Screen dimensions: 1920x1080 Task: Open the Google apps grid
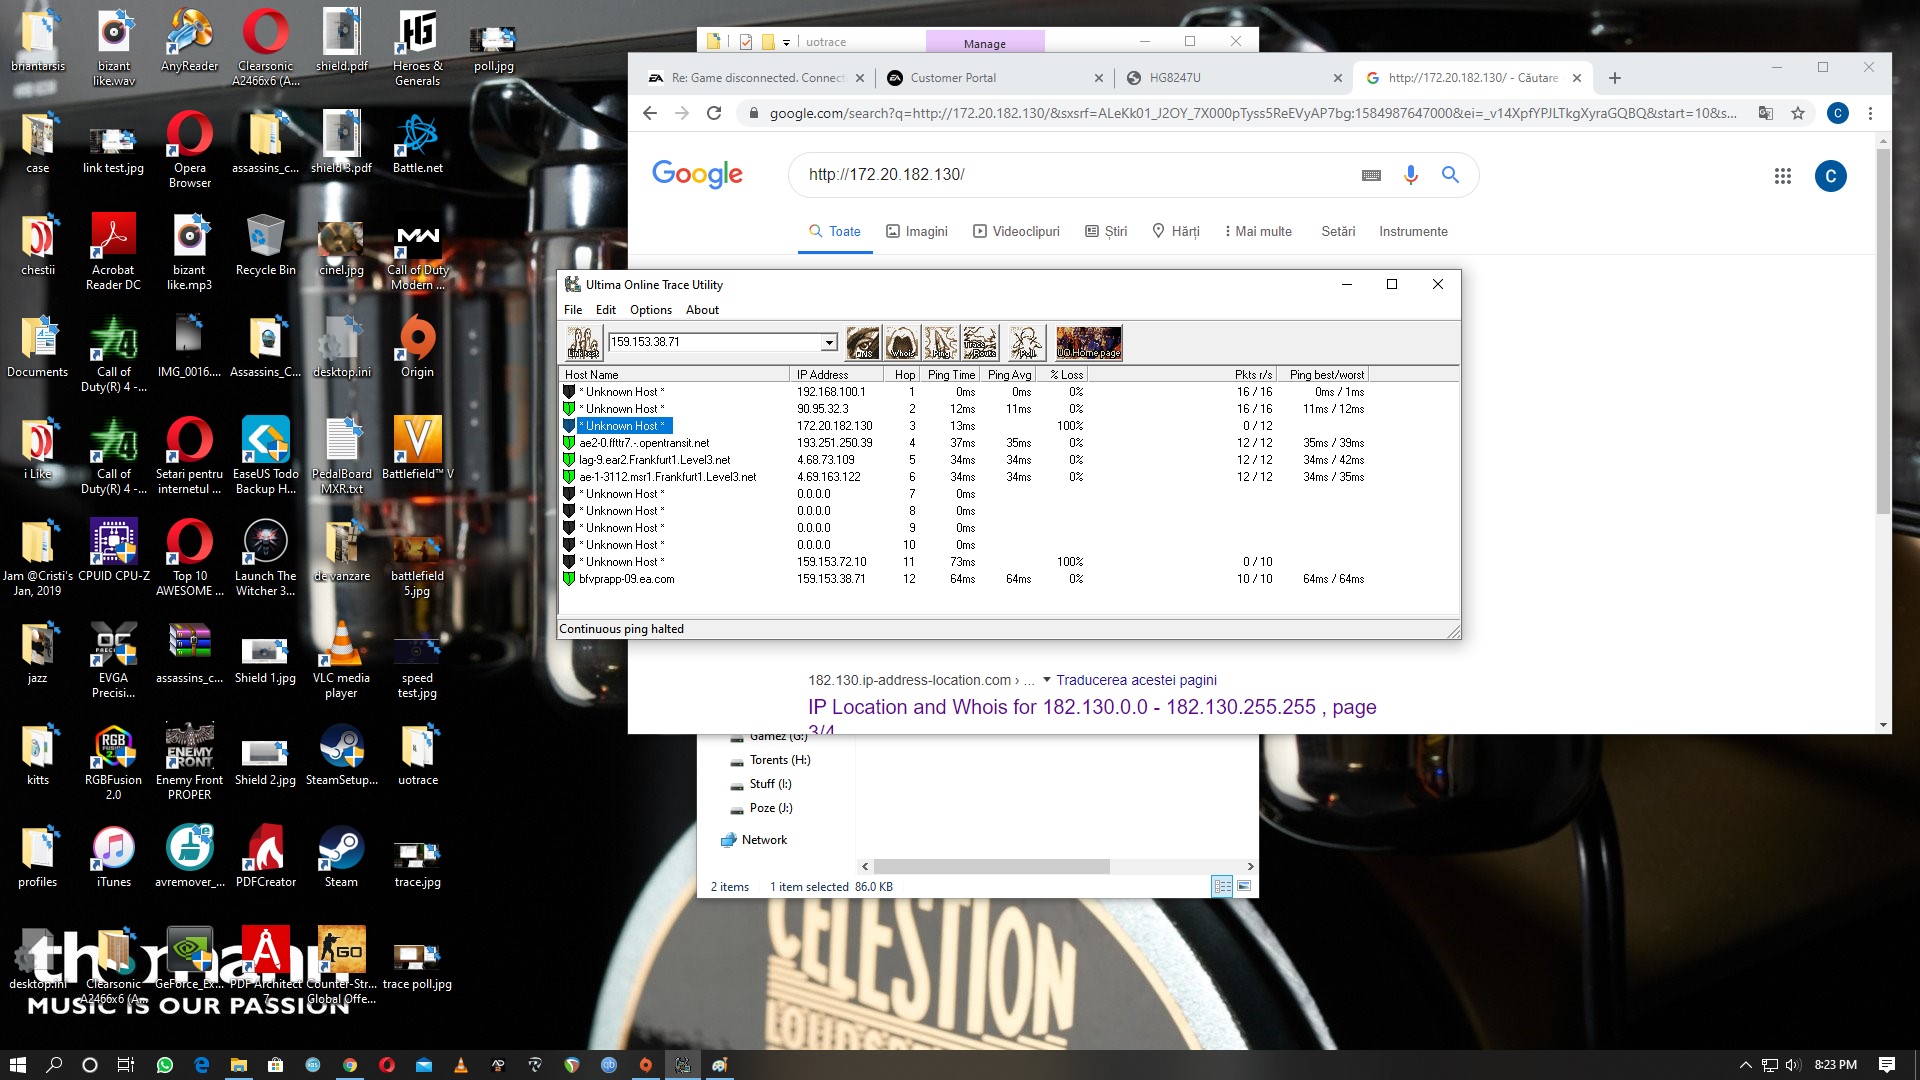point(1782,176)
